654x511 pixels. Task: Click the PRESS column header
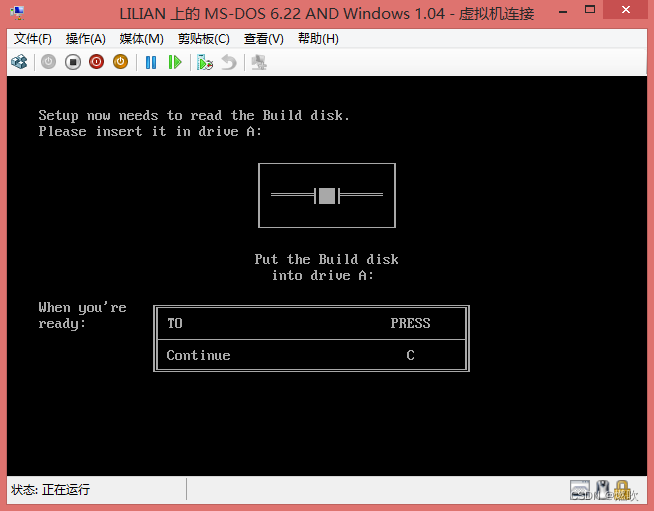point(410,323)
